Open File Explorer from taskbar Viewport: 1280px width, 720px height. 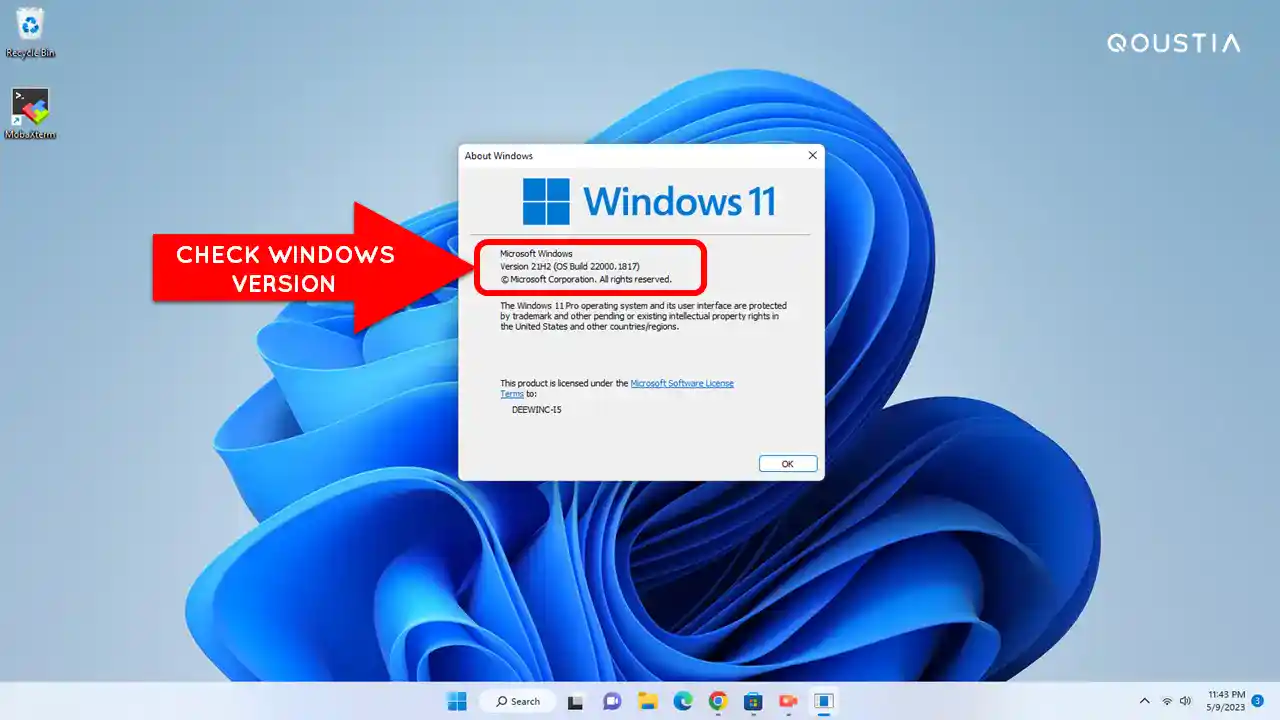647,701
